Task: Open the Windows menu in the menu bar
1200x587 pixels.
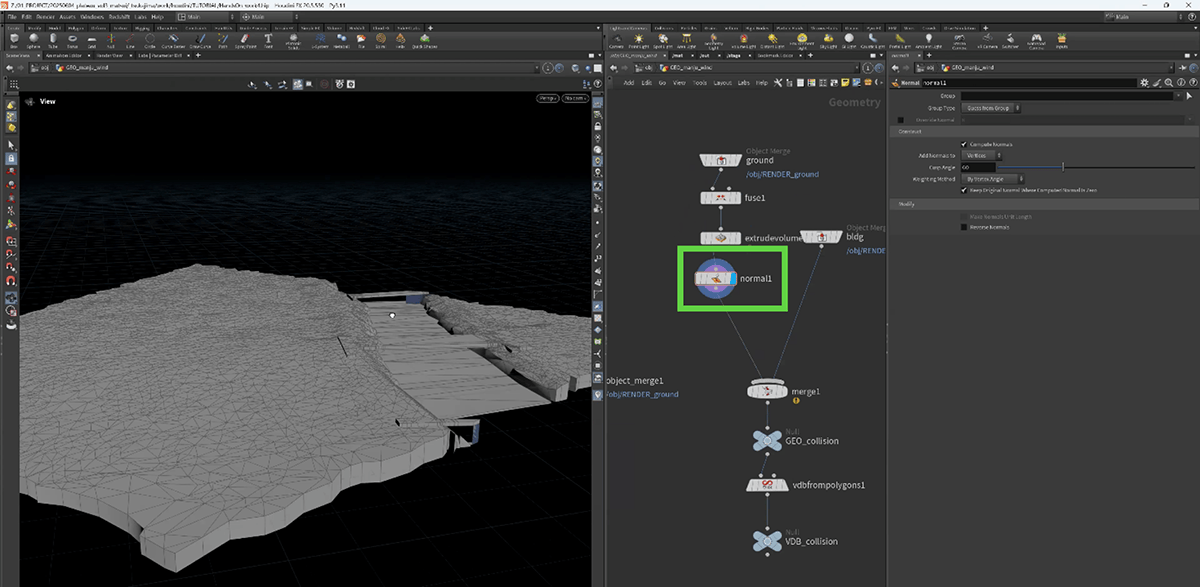Action: coord(91,17)
